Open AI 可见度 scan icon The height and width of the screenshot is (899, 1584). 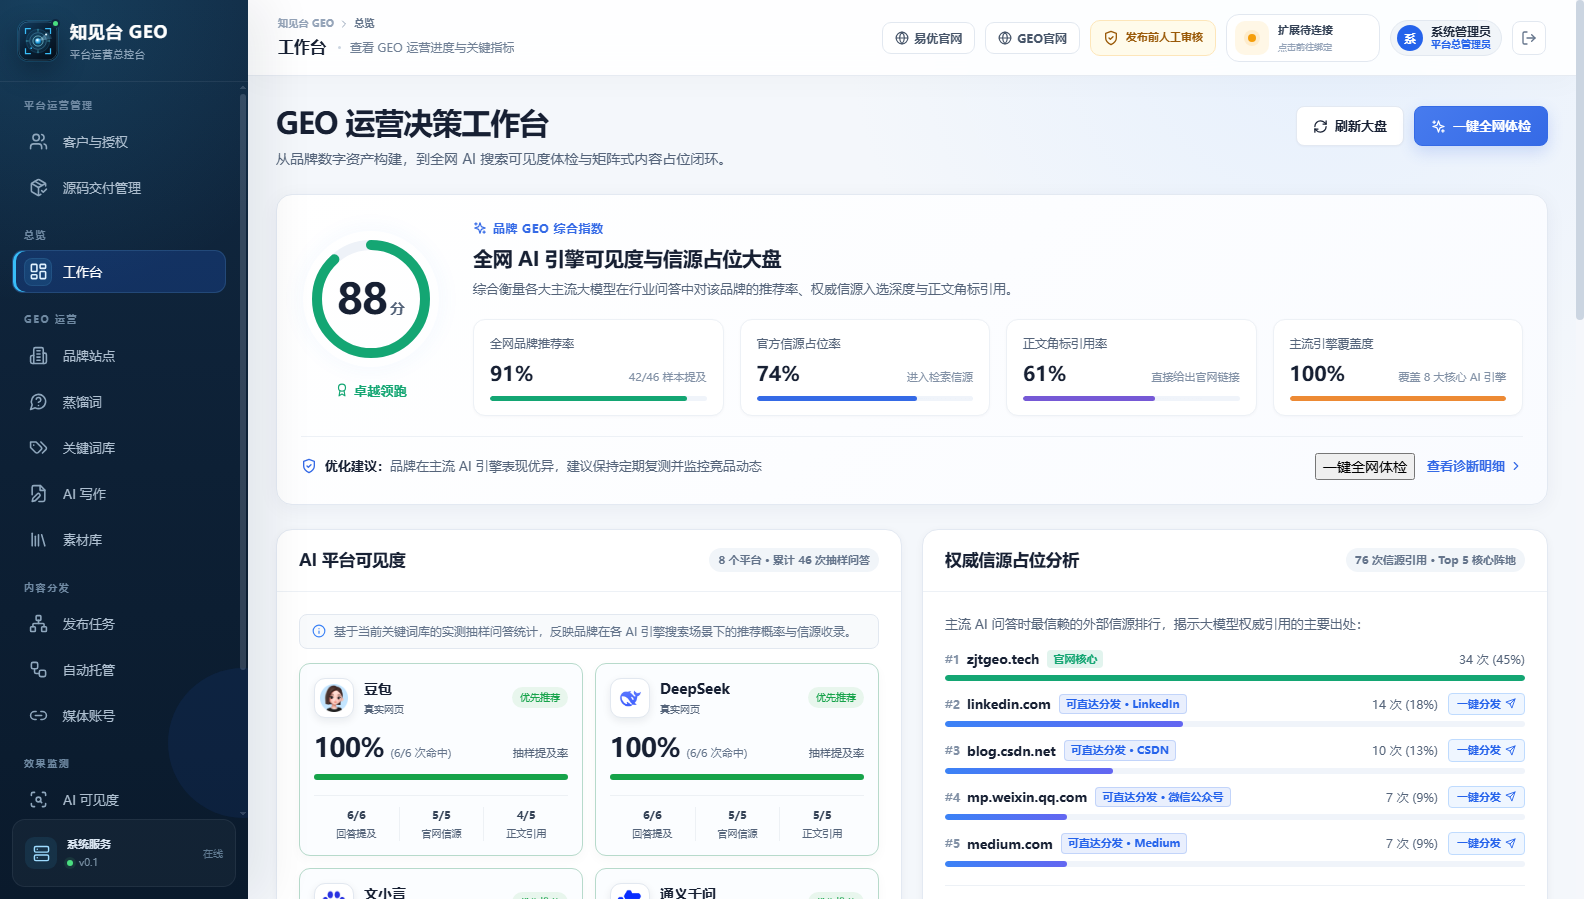[x=38, y=800]
